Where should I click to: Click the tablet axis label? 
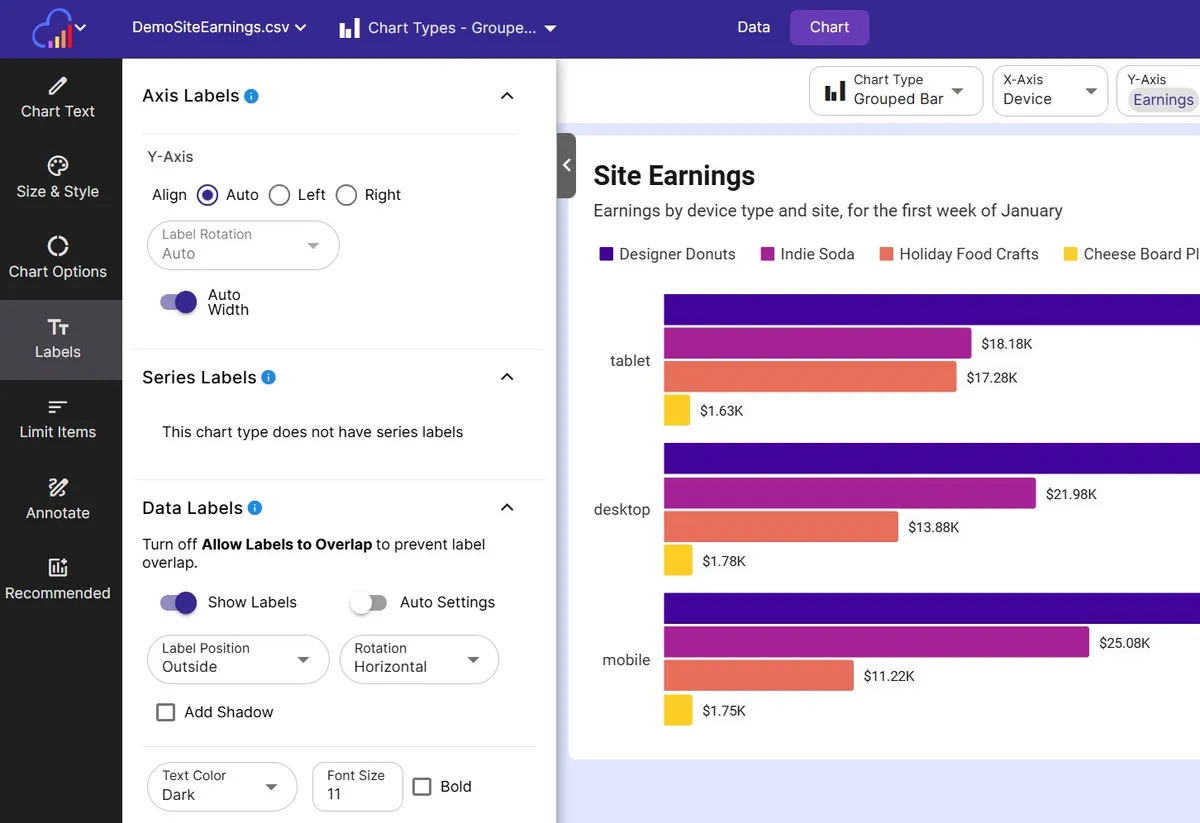point(630,360)
